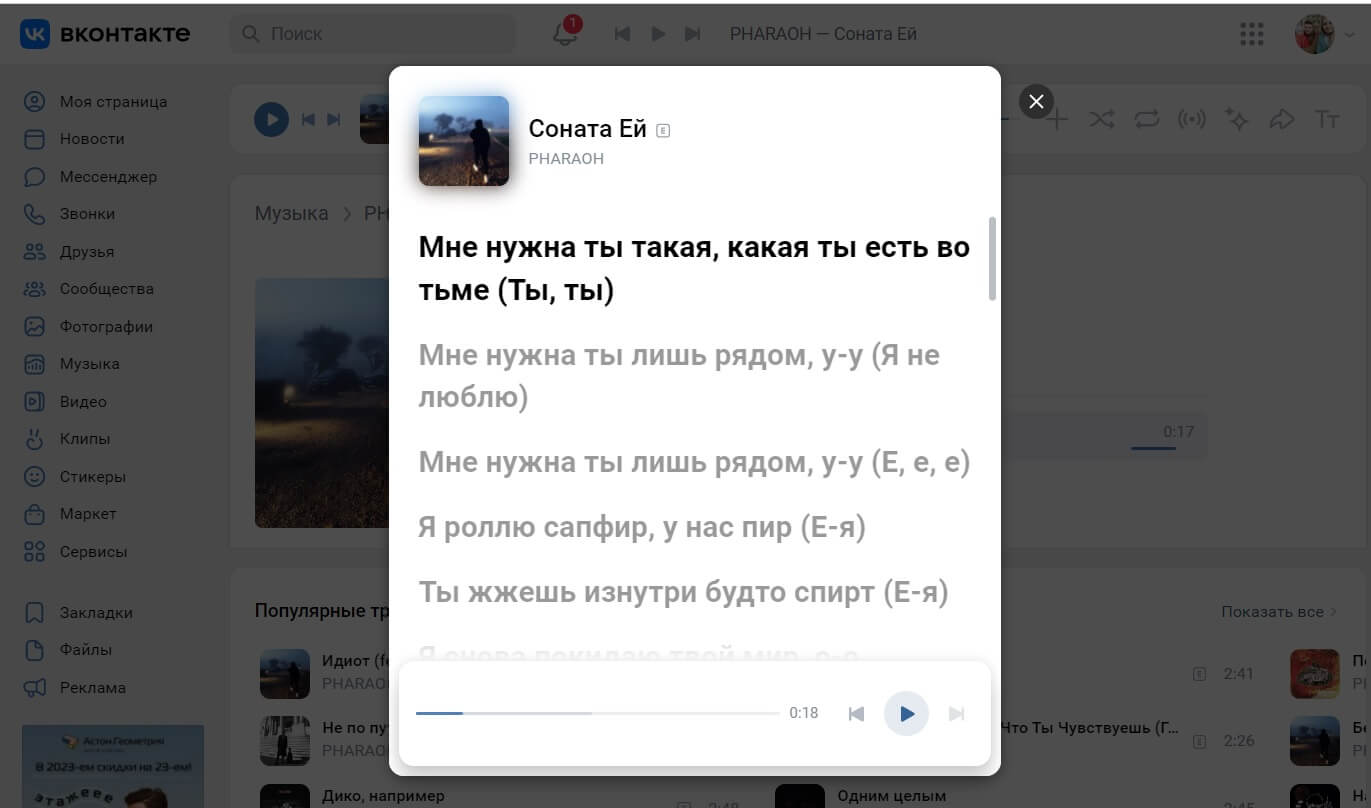Viewport: 1371px width, 808px height.
Task: Open the PHARAOH artist link in popup
Action: tap(566, 159)
